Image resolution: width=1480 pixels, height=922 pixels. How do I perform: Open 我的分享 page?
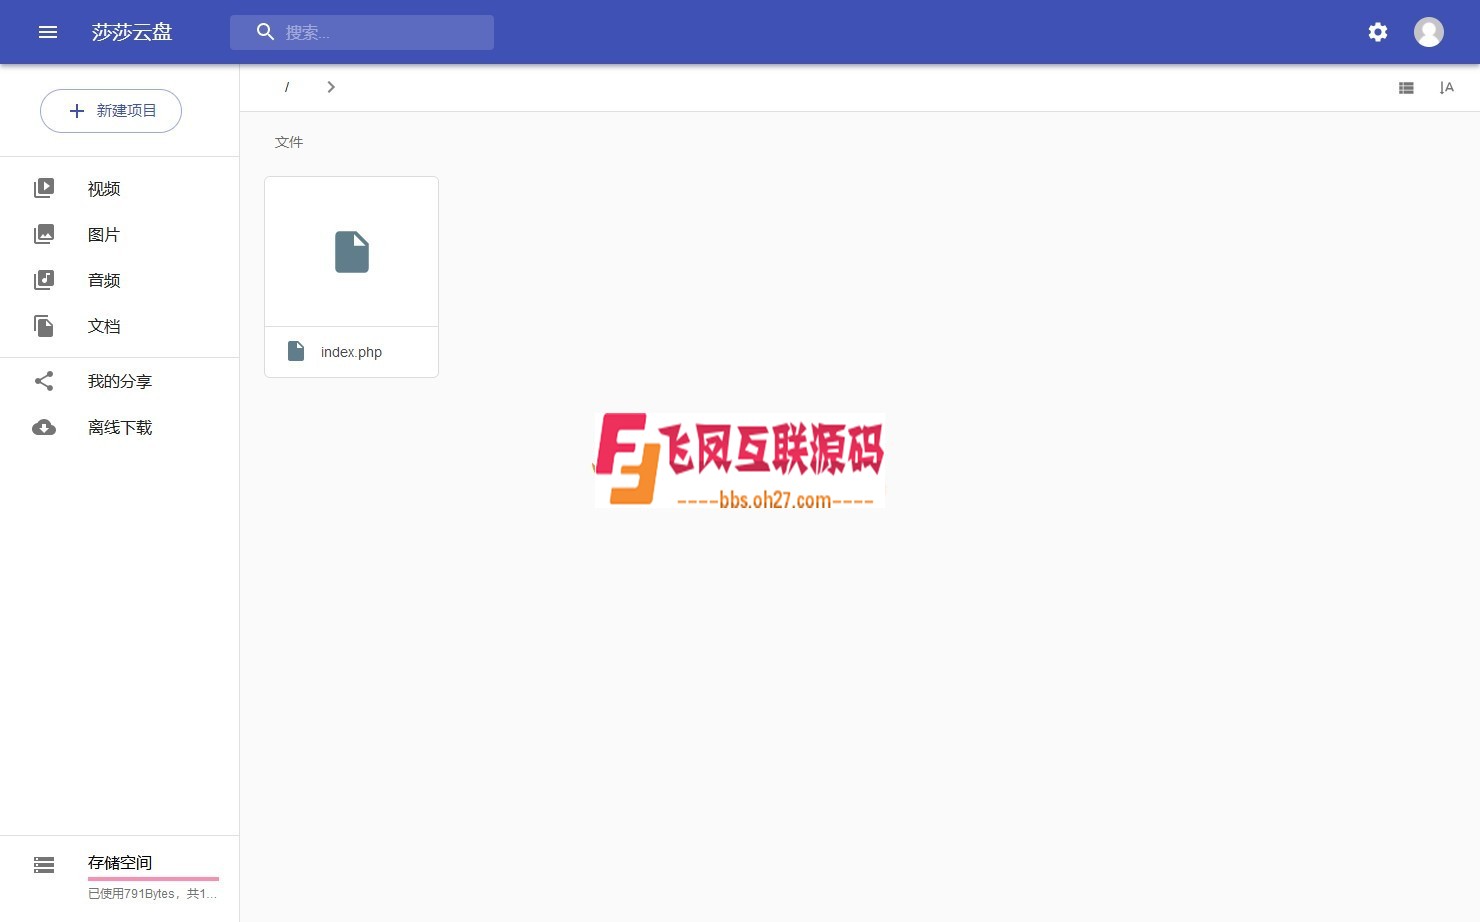[x=120, y=381]
